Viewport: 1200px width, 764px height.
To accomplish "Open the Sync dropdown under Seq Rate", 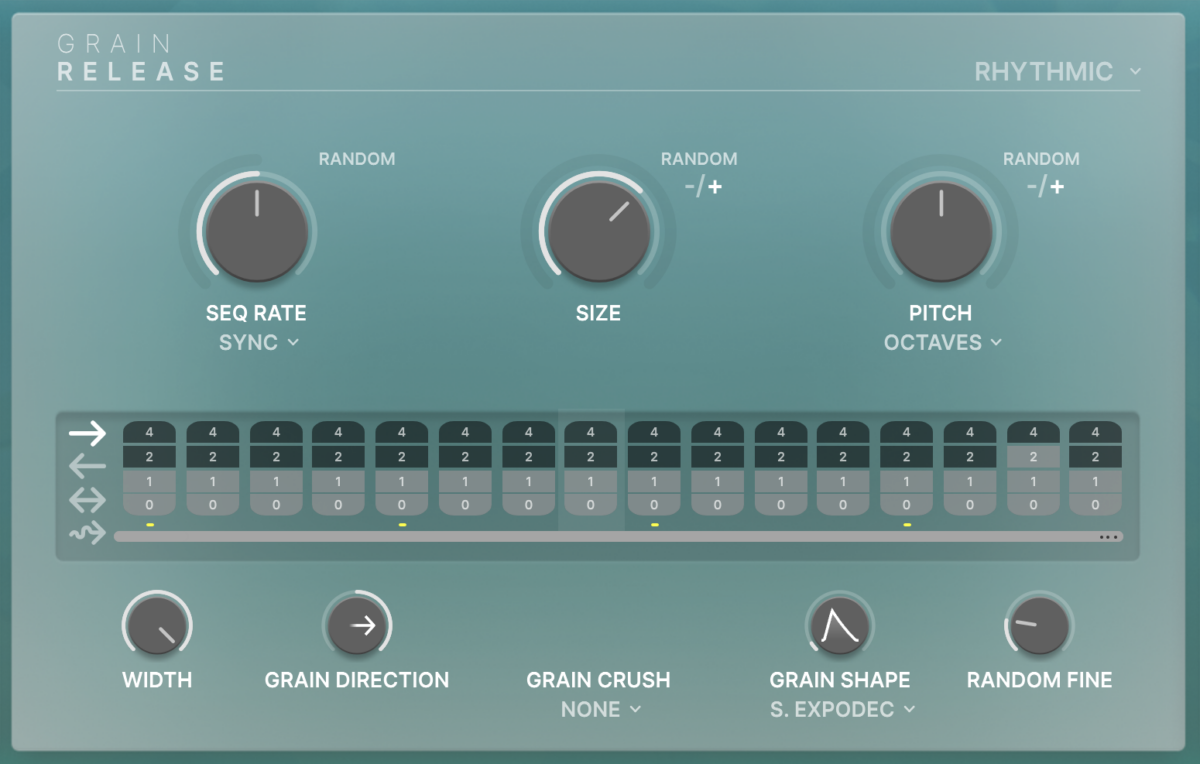I will (258, 343).
